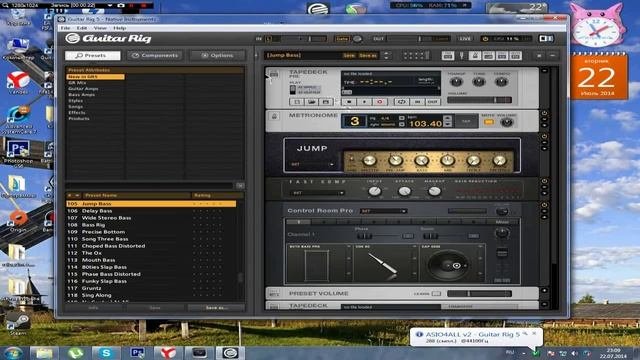This screenshot has height=360, width=640.
Task: Toggle power of the Fast Comp module
Action: pos(544,181)
